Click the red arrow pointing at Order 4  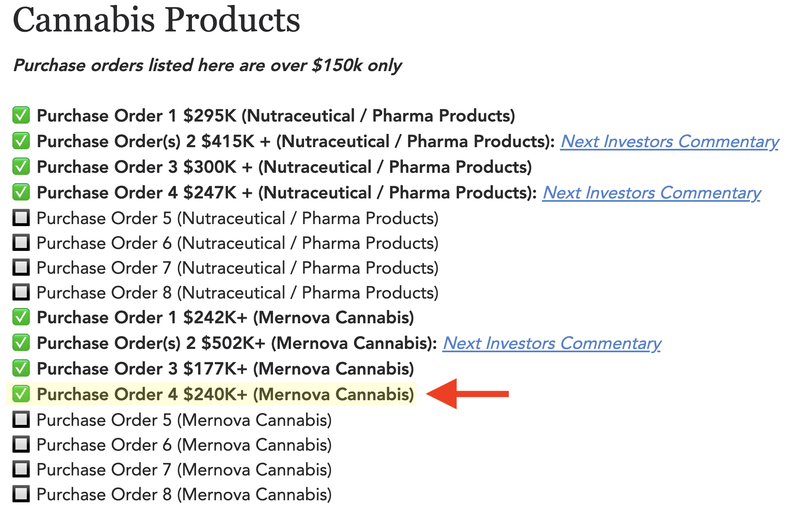[467, 394]
